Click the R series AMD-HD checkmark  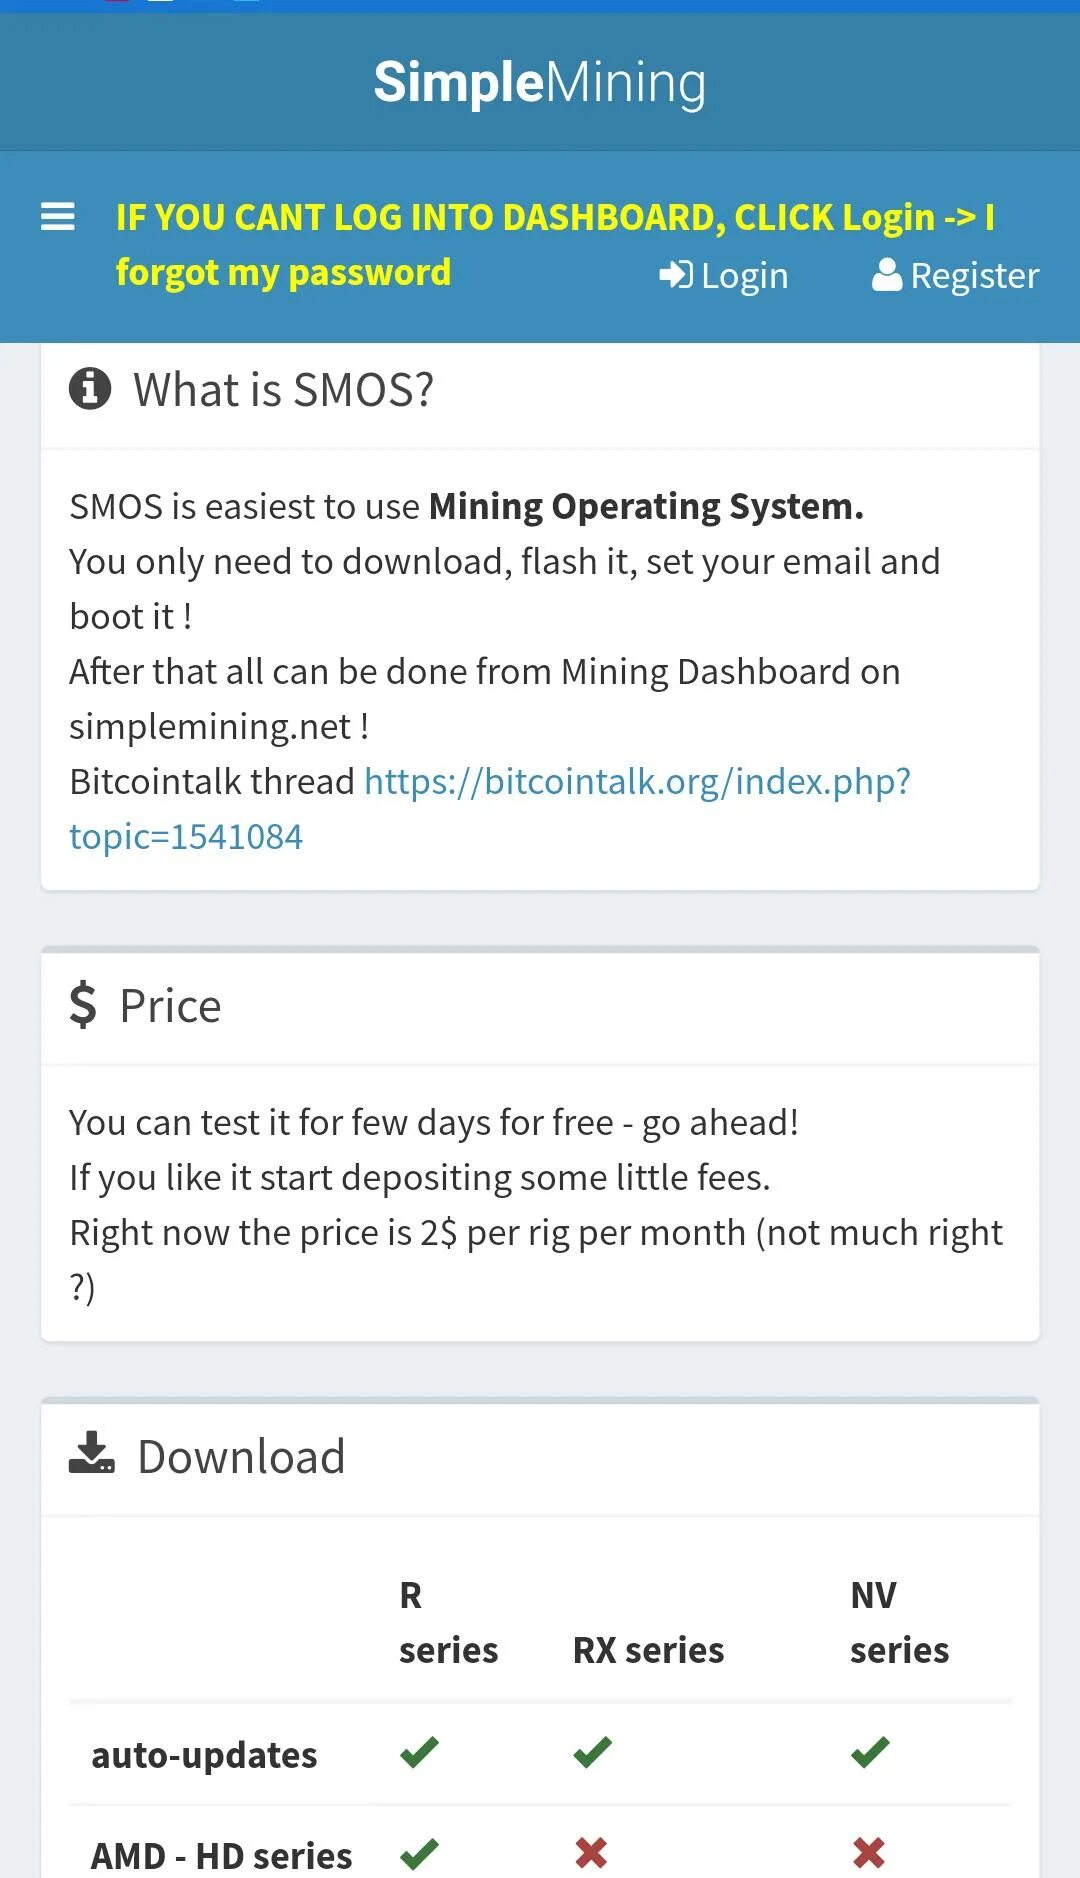point(419,1853)
